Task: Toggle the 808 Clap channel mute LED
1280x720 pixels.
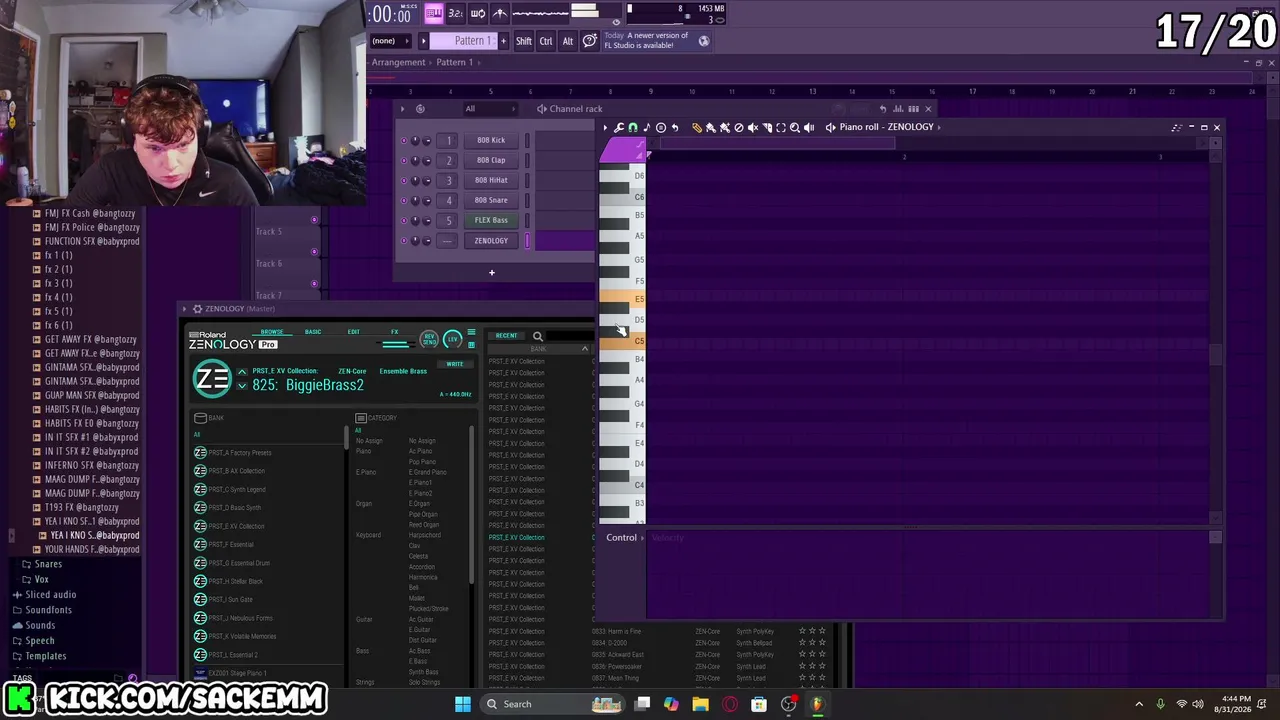Action: (x=404, y=161)
